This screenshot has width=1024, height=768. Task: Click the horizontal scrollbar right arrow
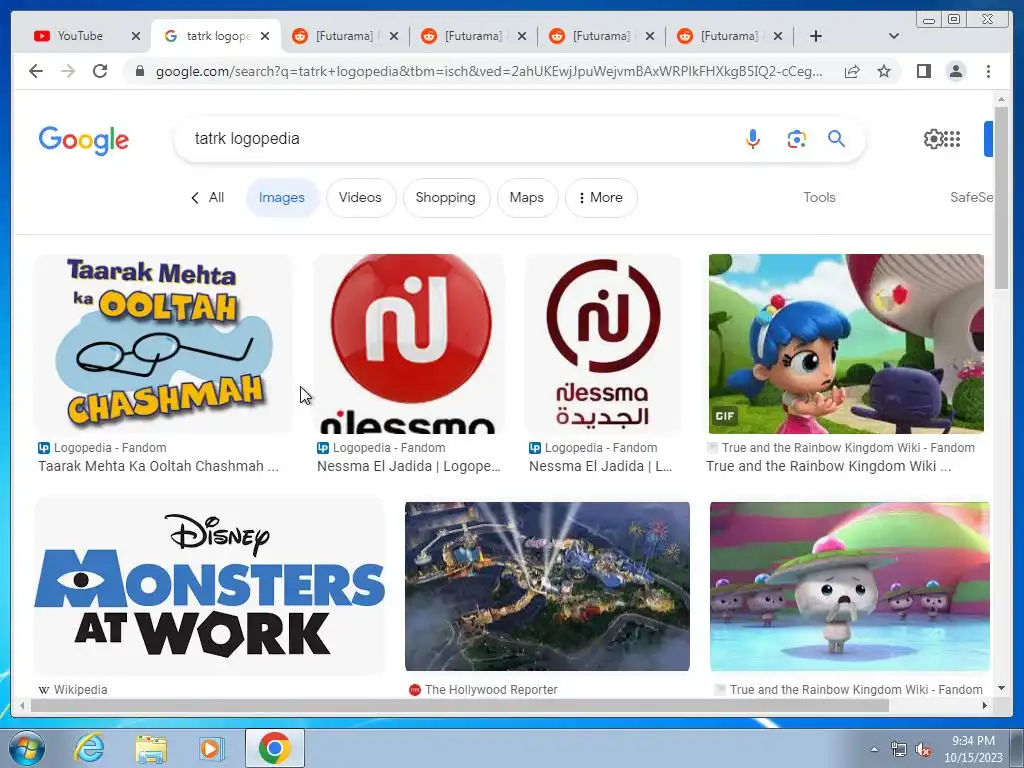click(985, 705)
